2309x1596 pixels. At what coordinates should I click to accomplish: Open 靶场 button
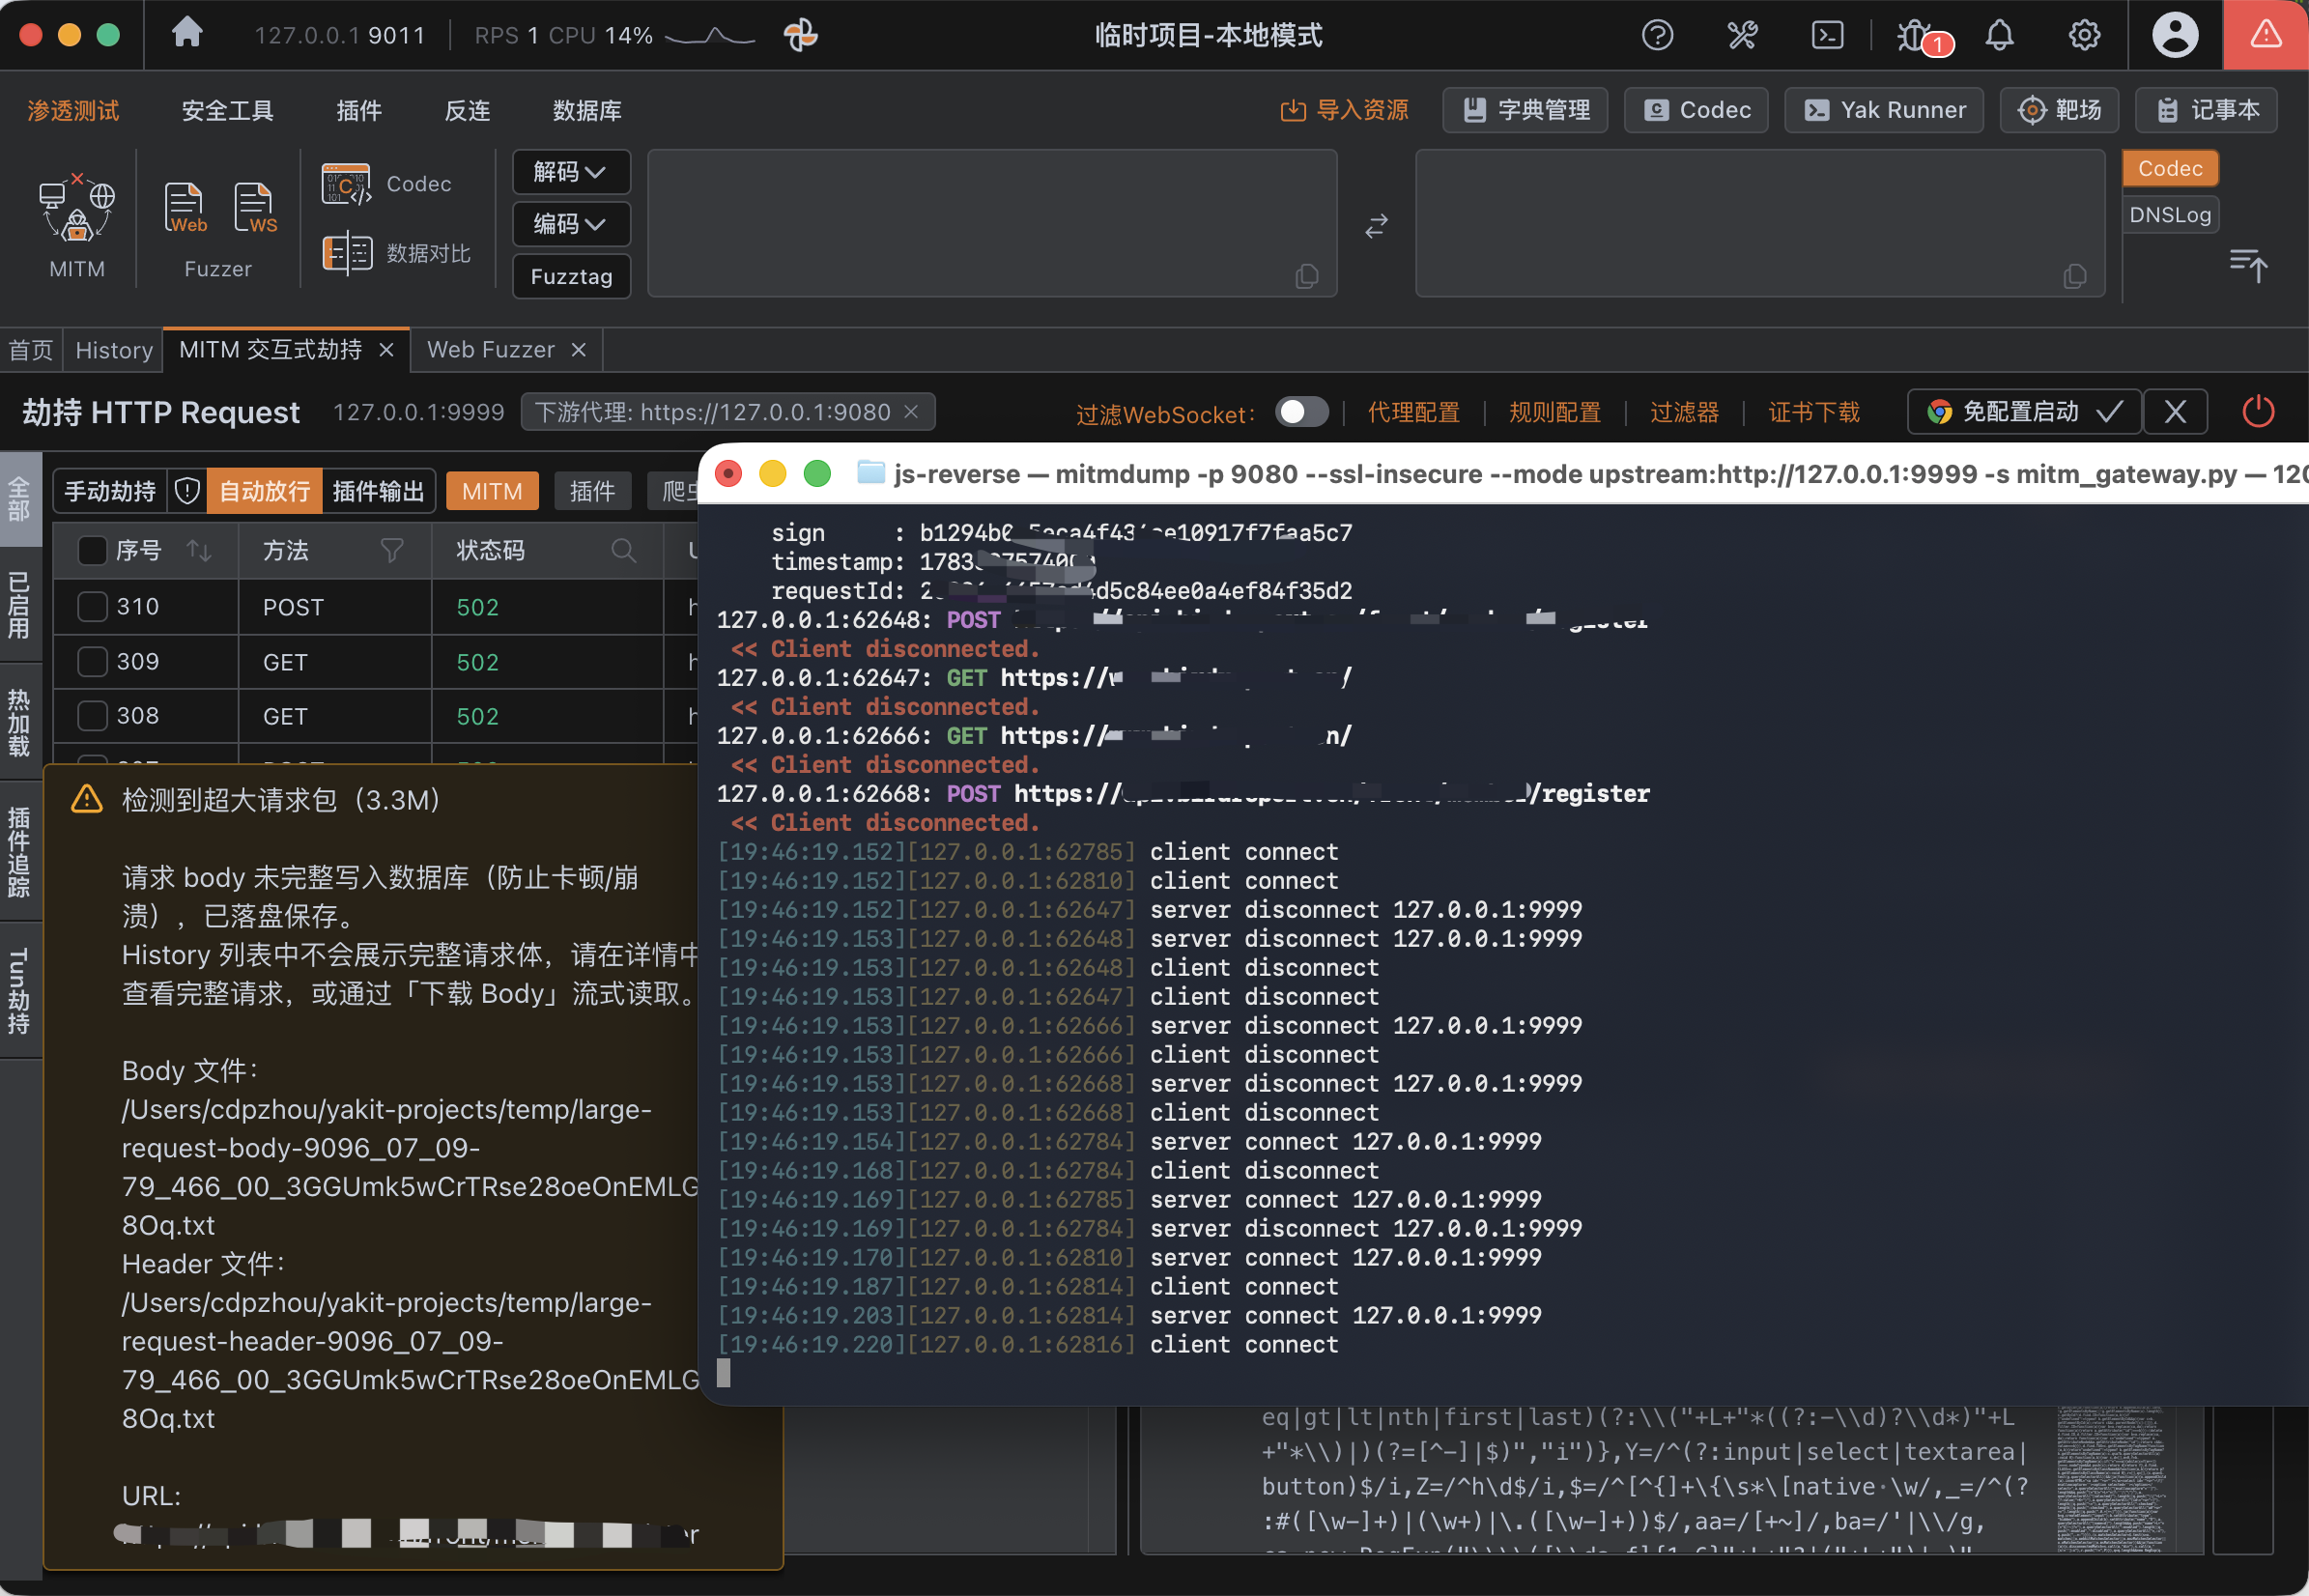click(2059, 110)
